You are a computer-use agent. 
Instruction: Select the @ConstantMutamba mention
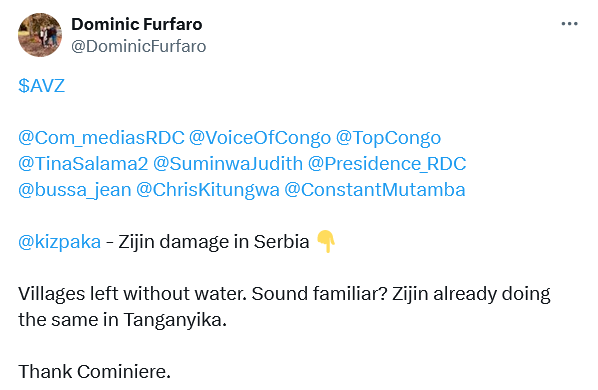pyautogui.click(x=375, y=189)
